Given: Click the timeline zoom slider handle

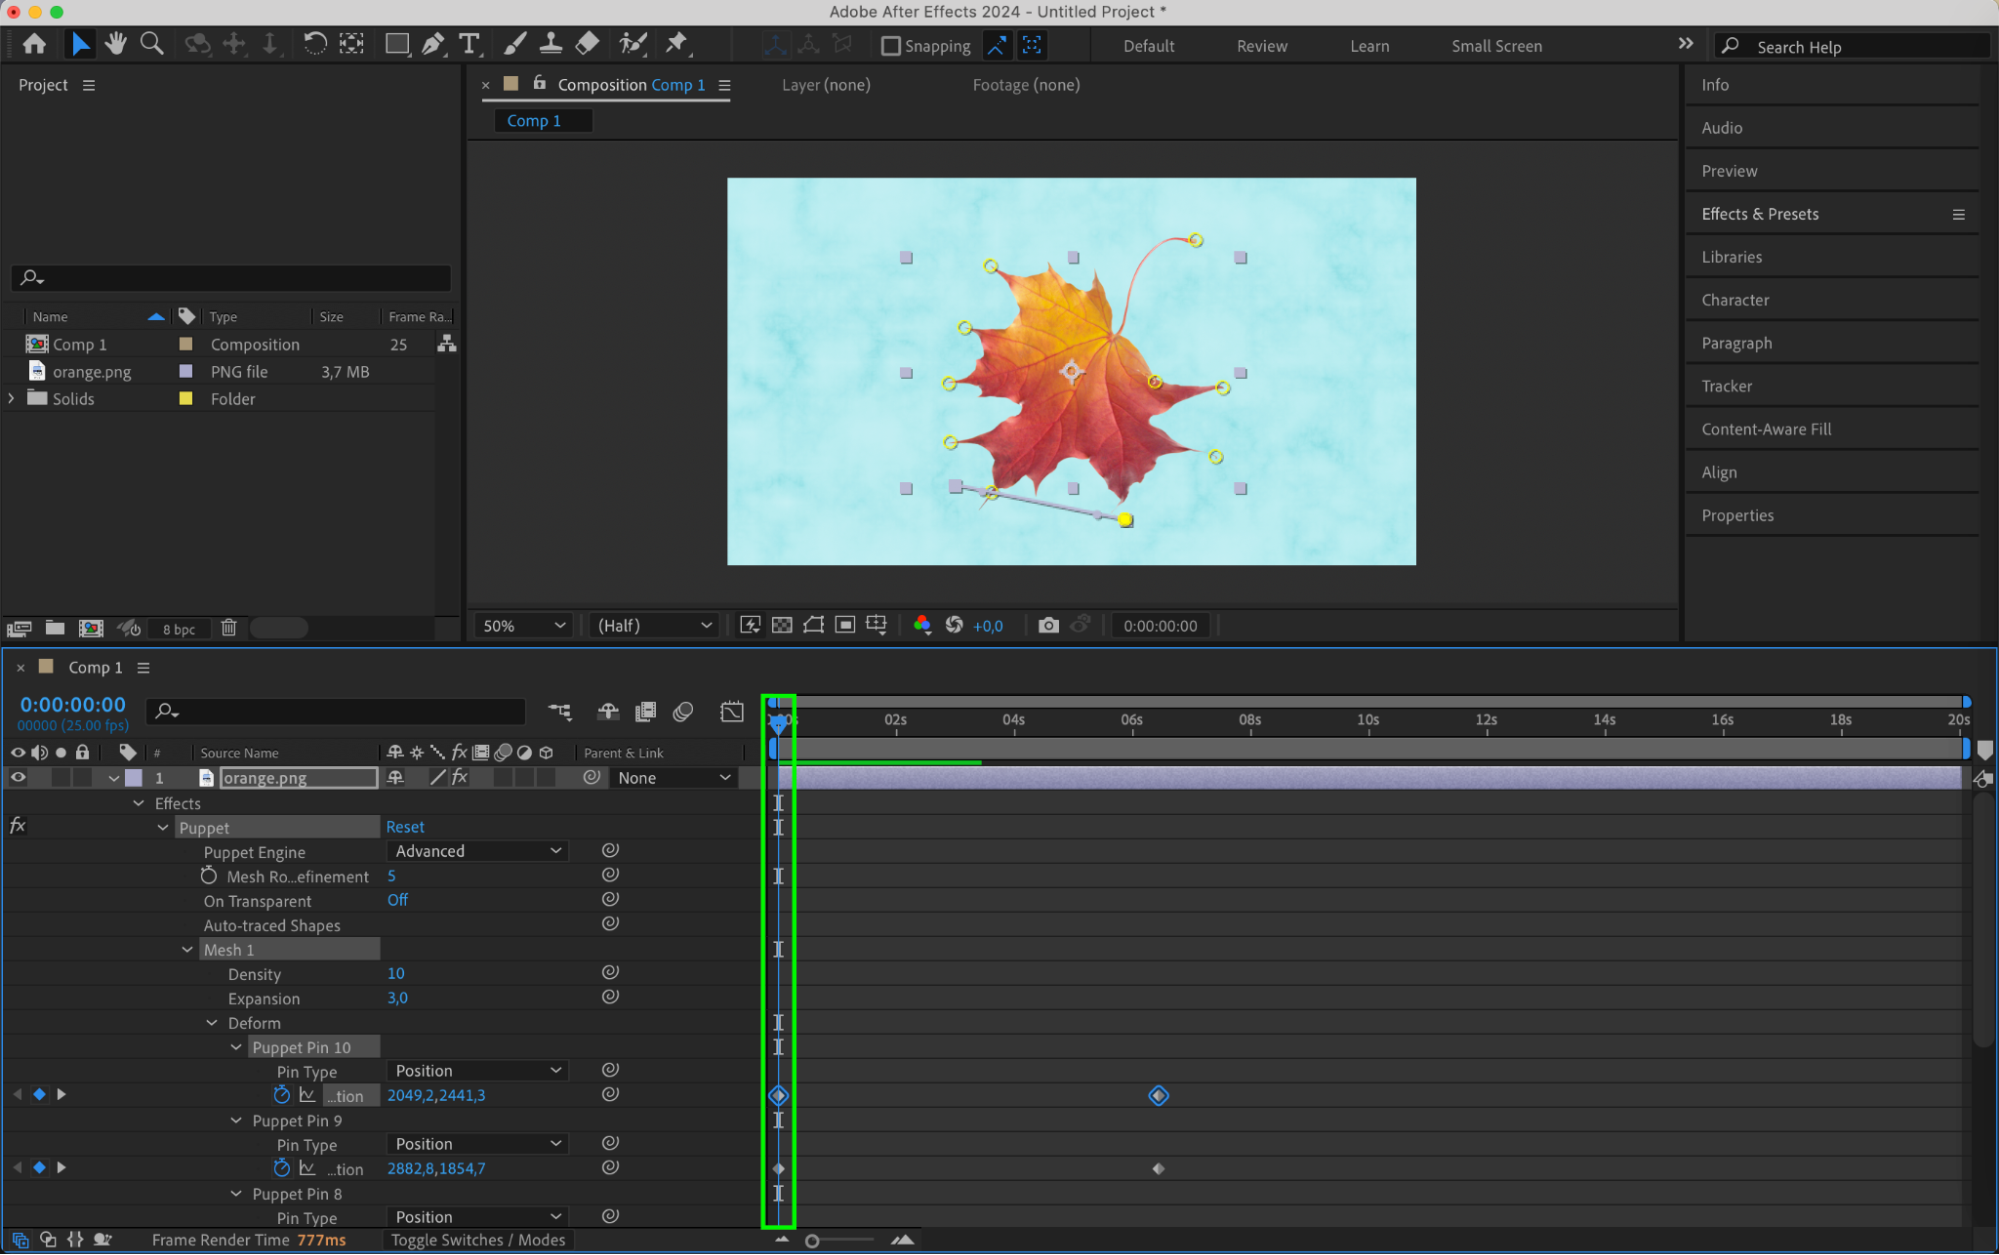Looking at the screenshot, I should [x=812, y=1241].
